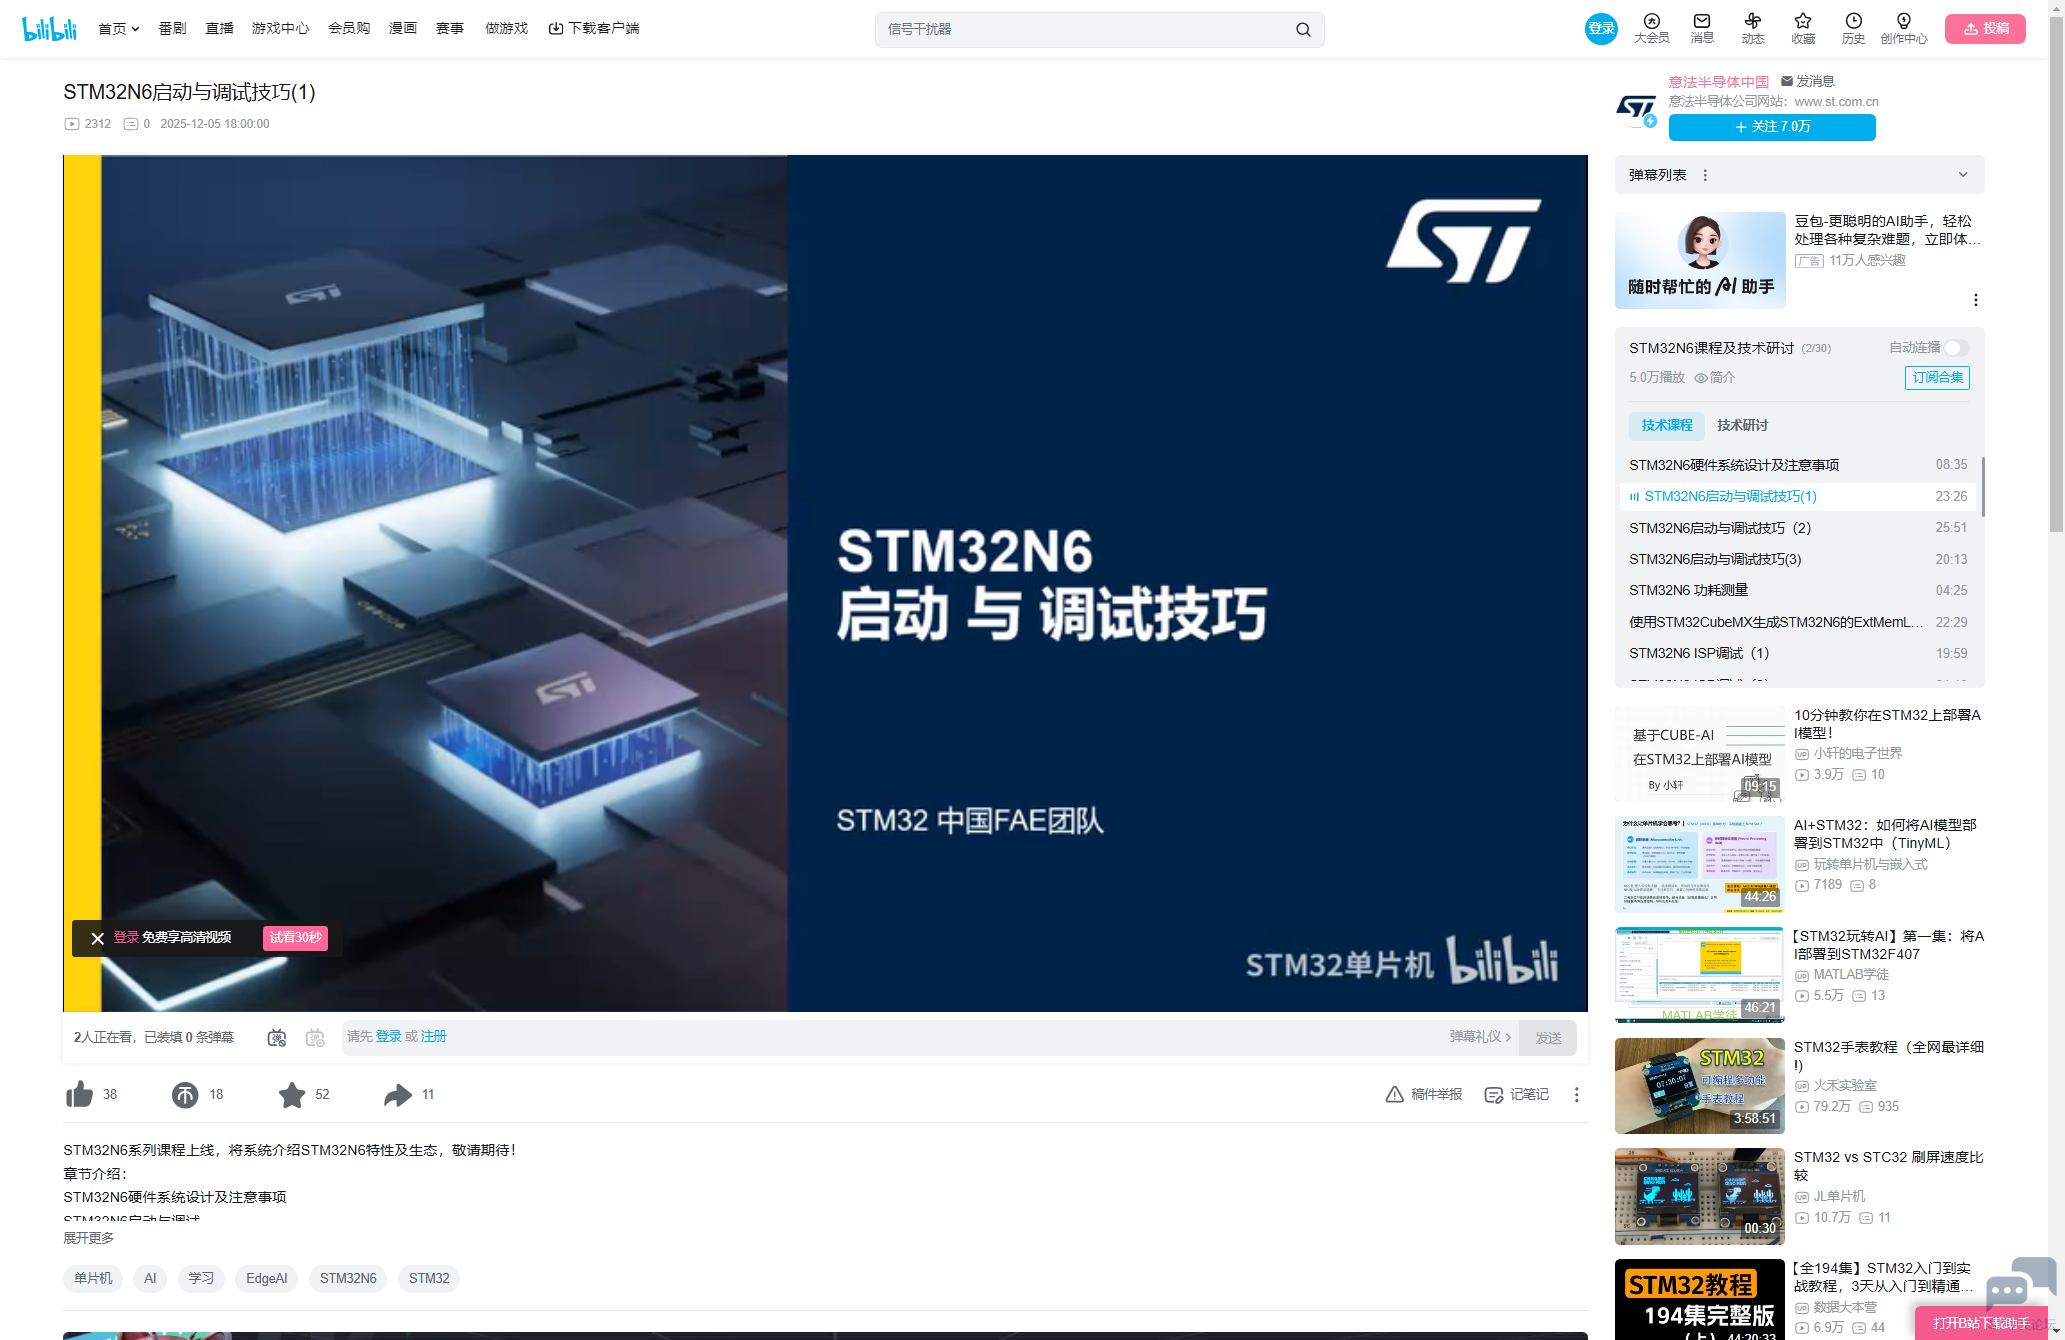Click the search magnifier icon
This screenshot has height=1340, width=2065.
click(1303, 30)
